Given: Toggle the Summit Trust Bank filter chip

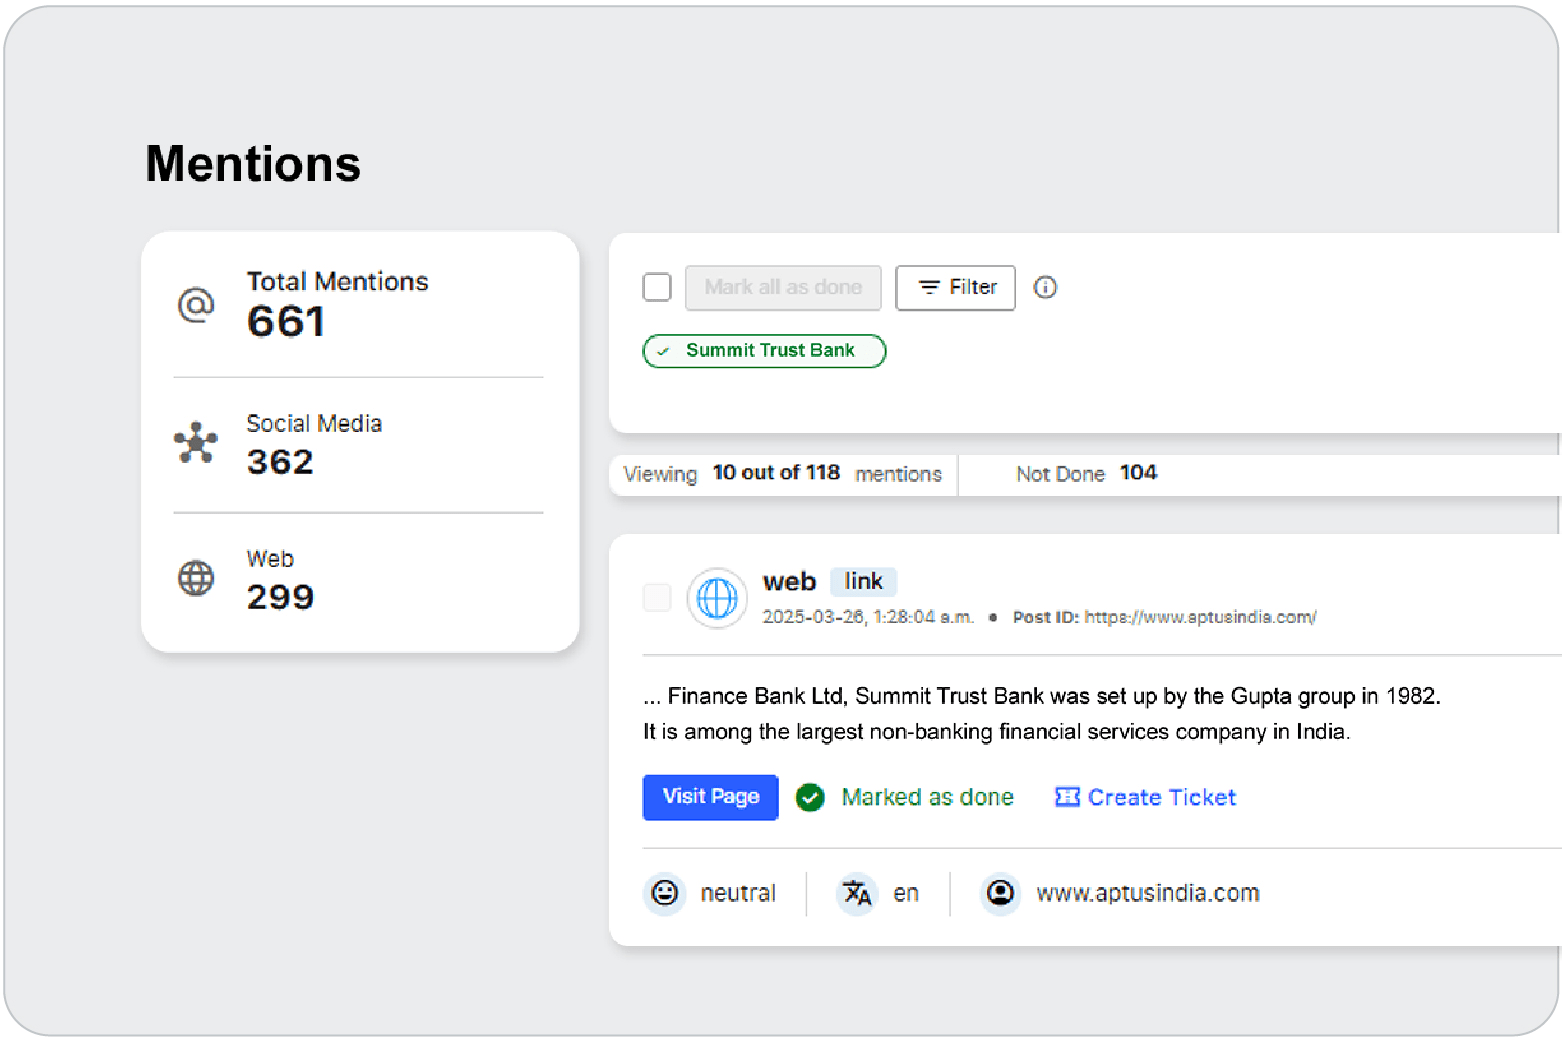Looking at the screenshot, I should pyautogui.click(x=764, y=351).
